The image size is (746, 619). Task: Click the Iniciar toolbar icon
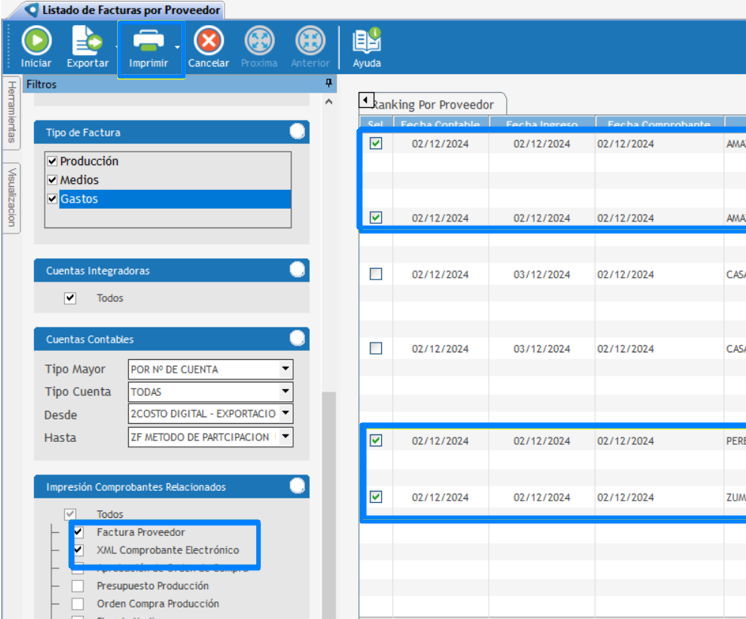36,42
